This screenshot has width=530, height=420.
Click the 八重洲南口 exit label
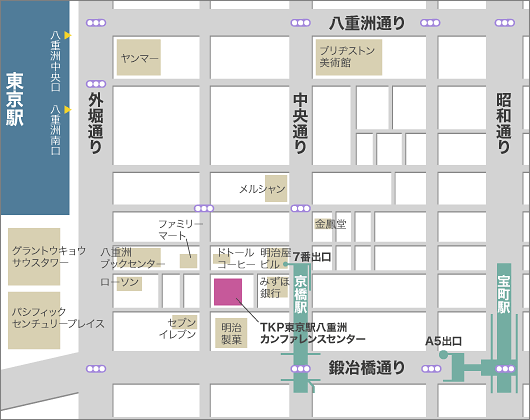point(55,130)
